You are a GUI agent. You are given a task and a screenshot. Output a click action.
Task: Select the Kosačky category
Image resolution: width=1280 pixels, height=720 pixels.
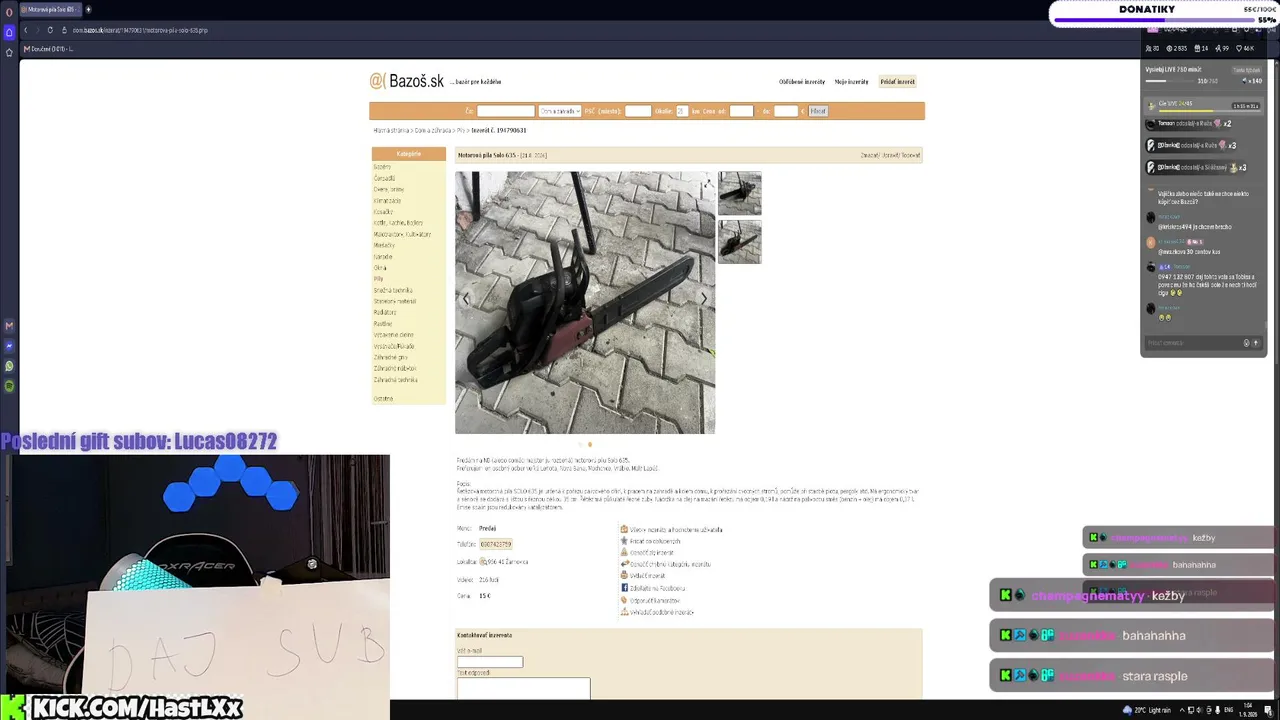pyautogui.click(x=384, y=212)
